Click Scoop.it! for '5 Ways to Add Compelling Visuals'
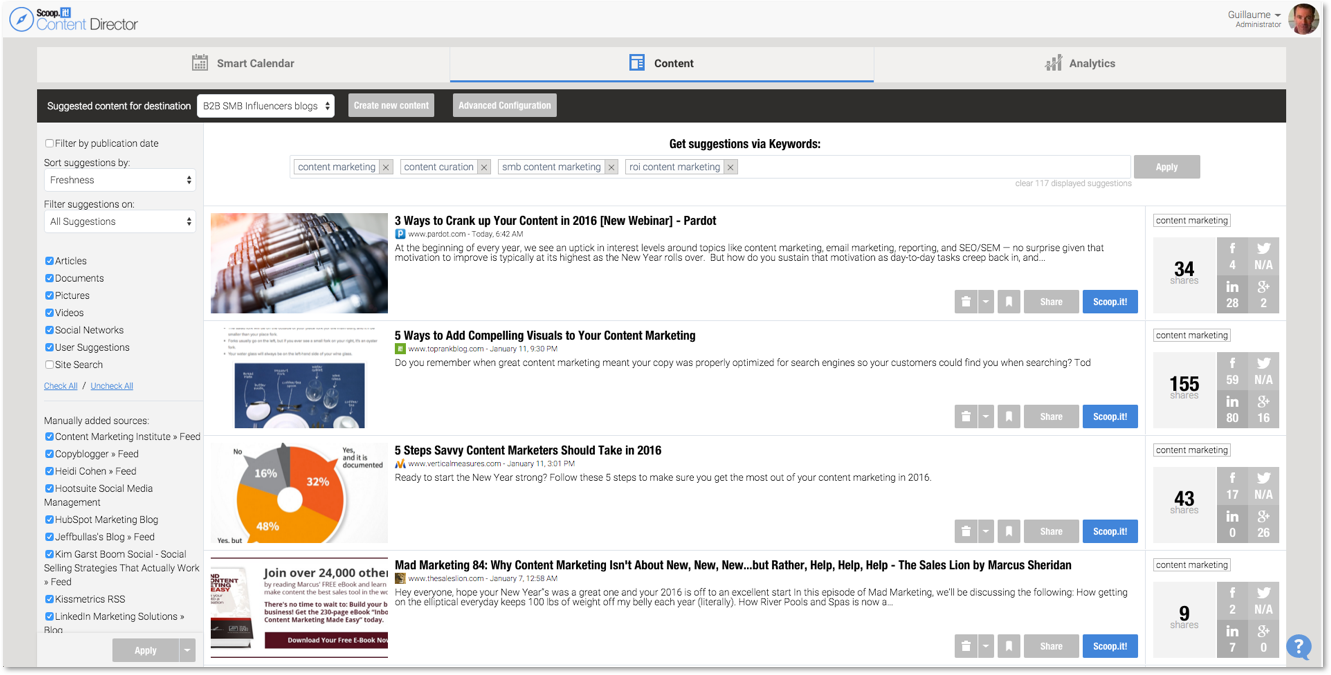 (1110, 417)
